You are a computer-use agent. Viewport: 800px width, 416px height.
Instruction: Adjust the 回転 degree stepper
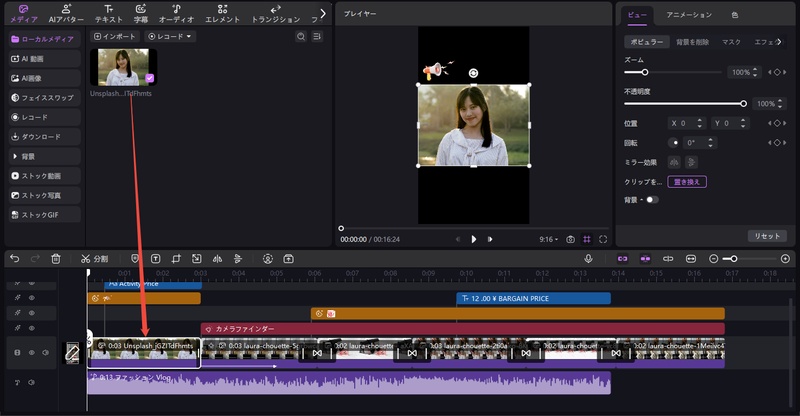click(x=710, y=142)
